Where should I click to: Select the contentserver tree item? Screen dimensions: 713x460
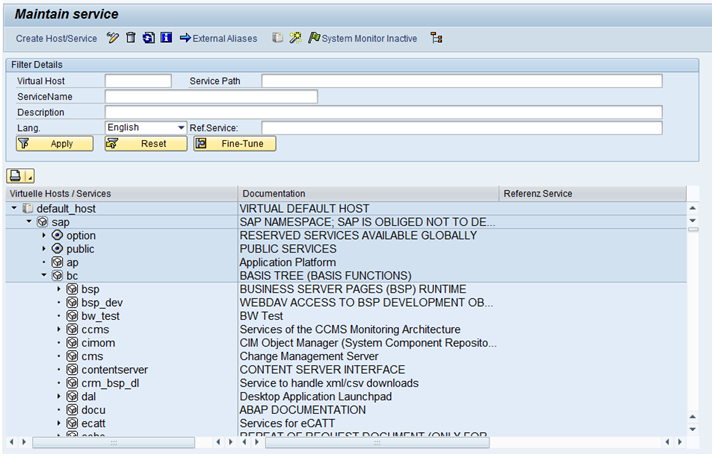pos(114,369)
